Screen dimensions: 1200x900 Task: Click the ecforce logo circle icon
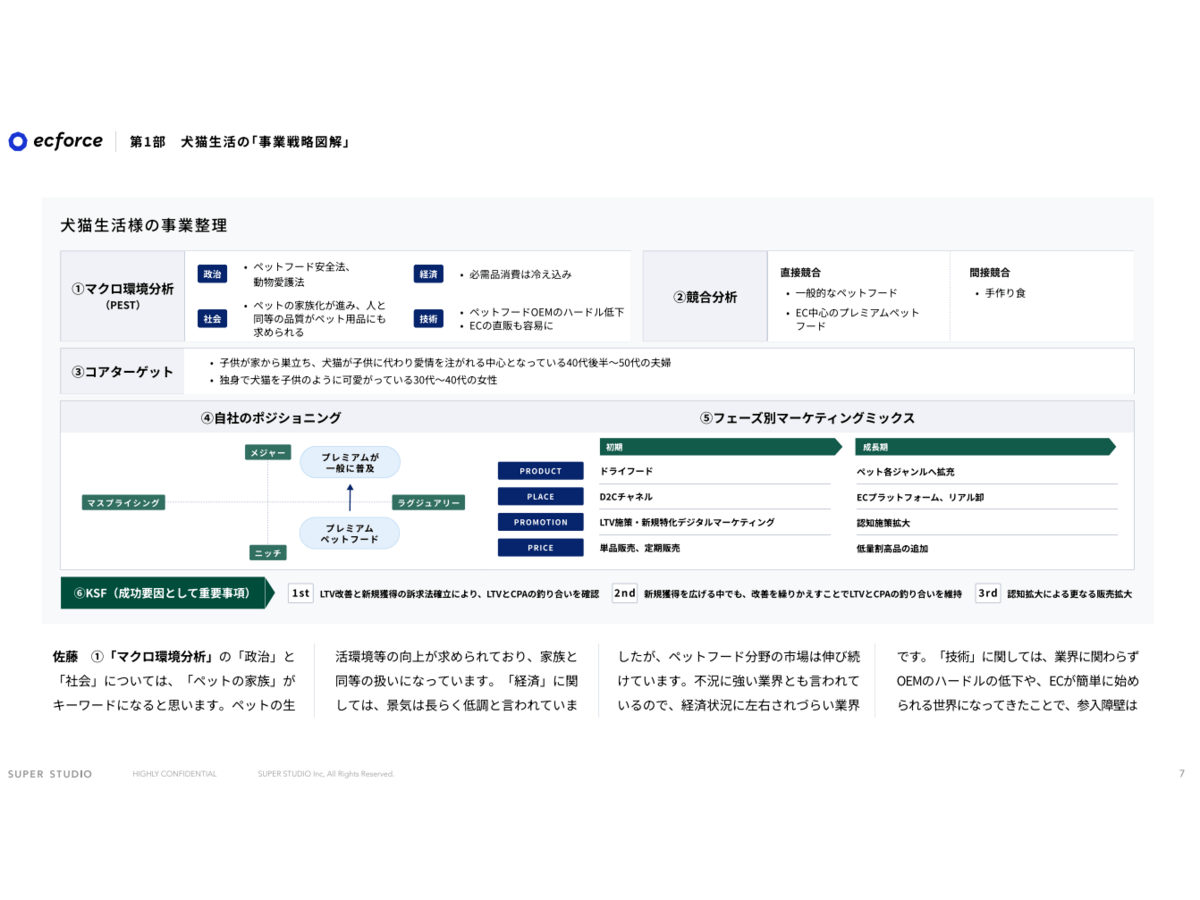(17, 141)
